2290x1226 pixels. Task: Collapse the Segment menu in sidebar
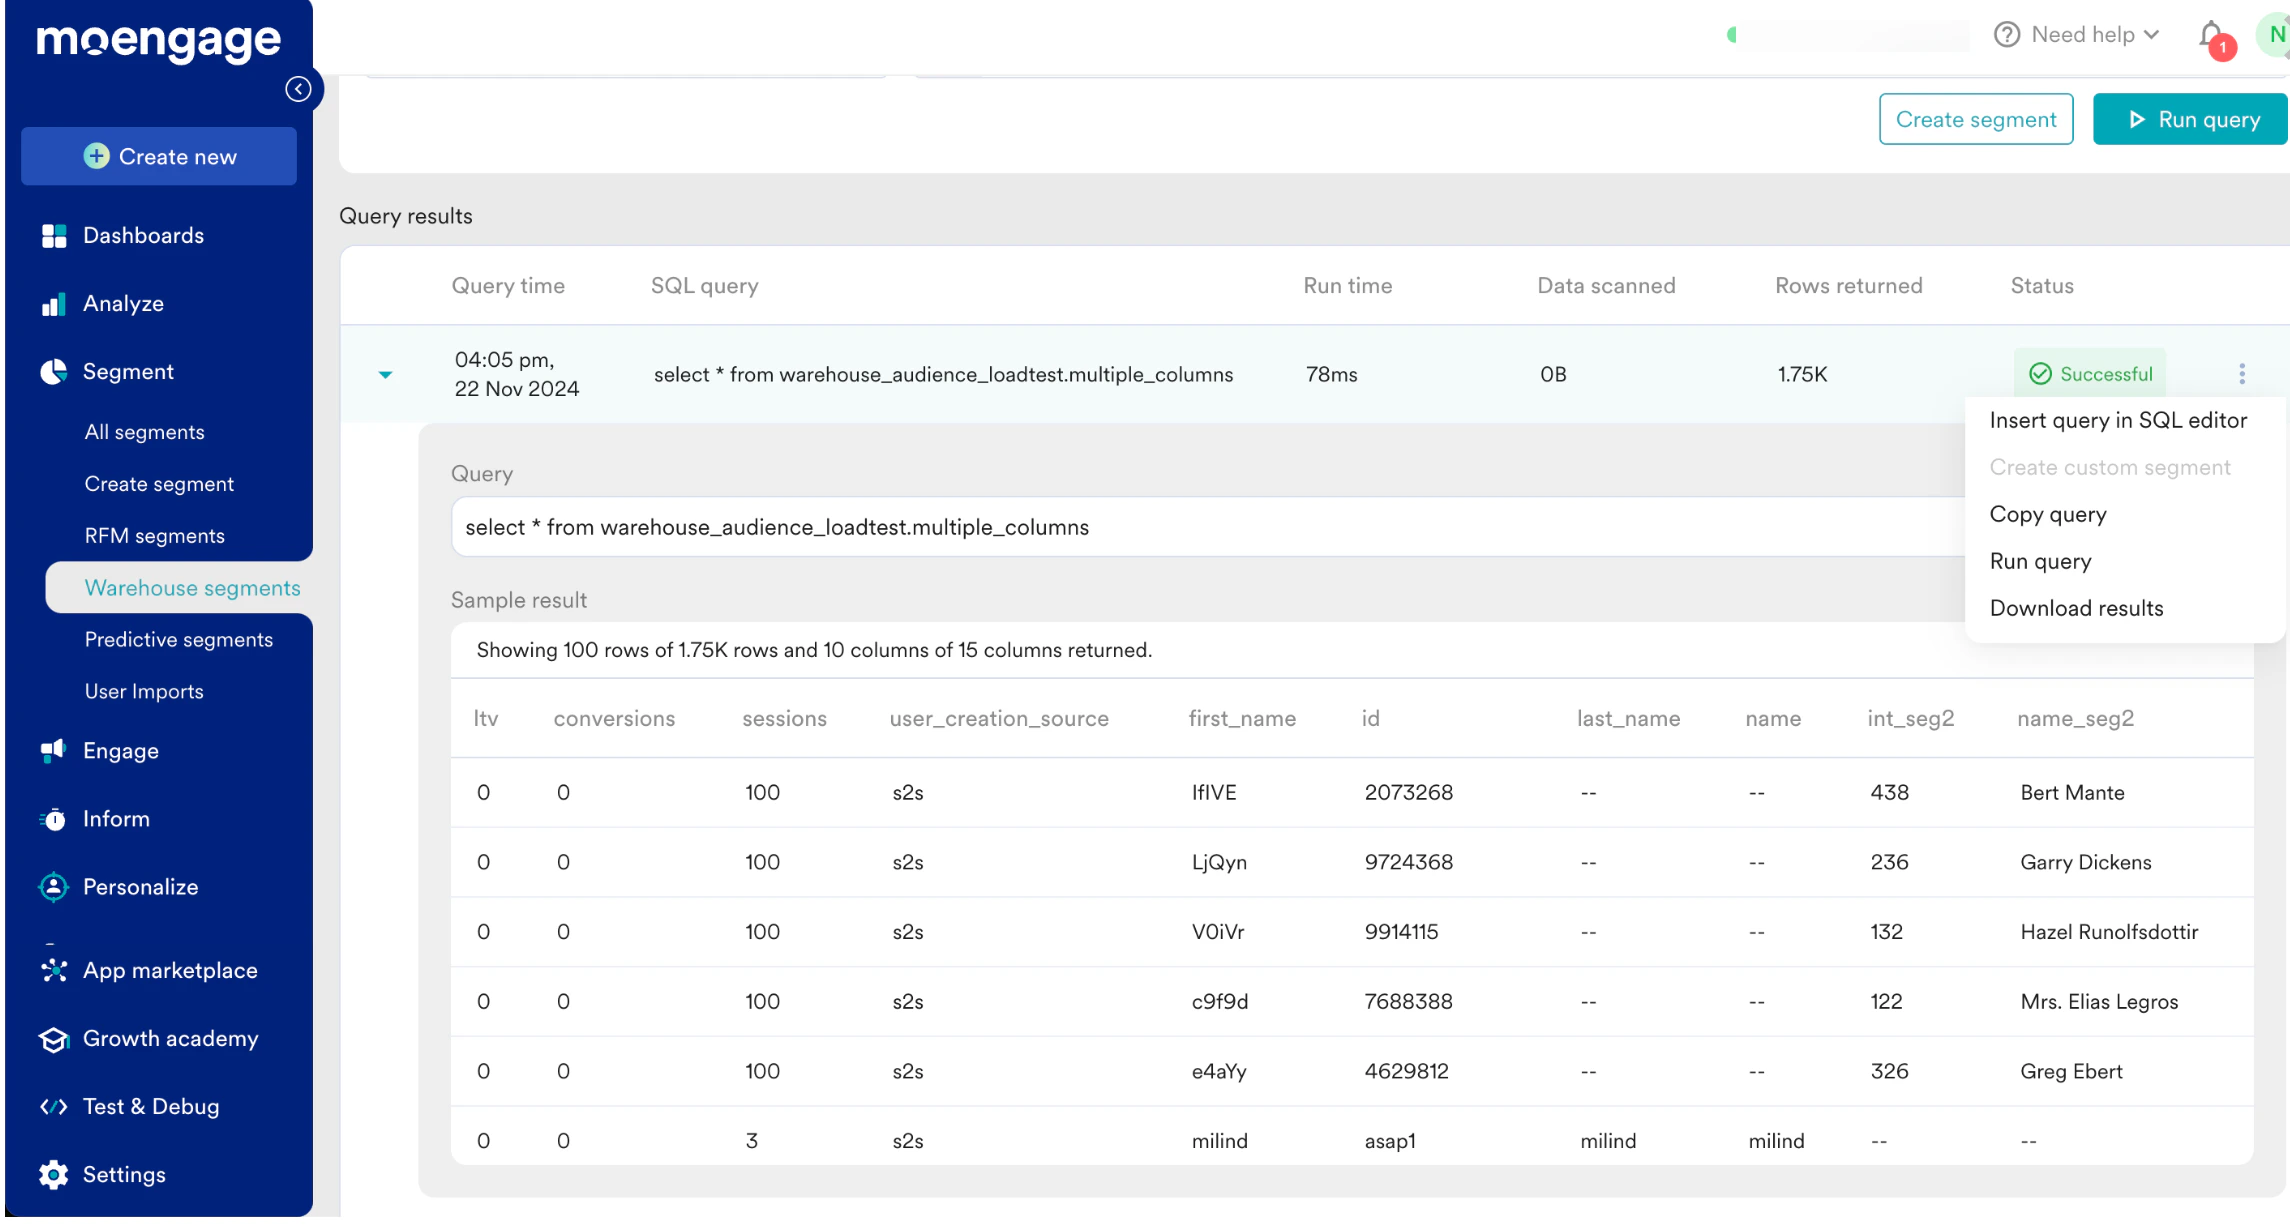pos(128,372)
